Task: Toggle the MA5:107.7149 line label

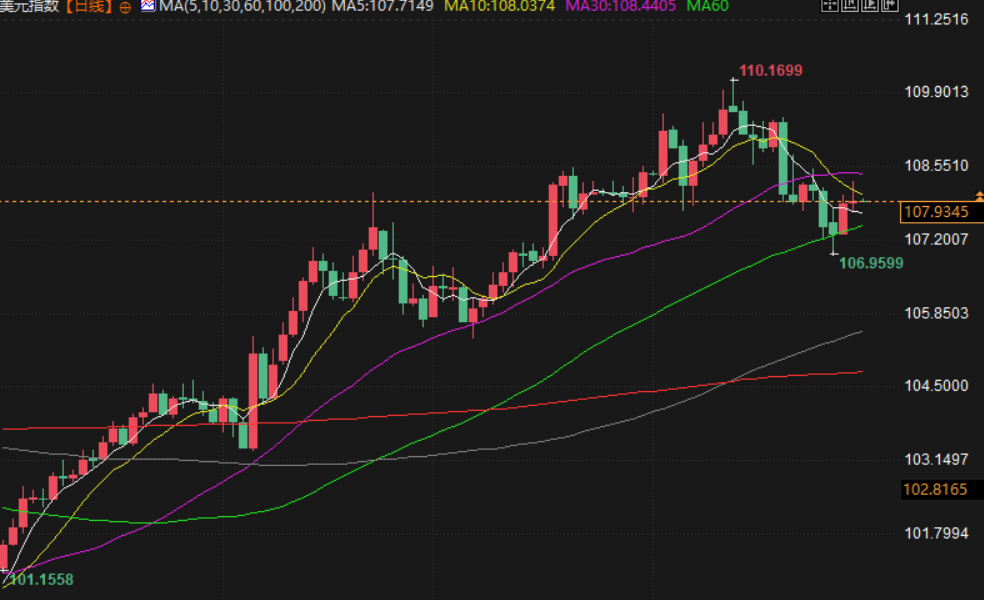Action: (x=383, y=6)
